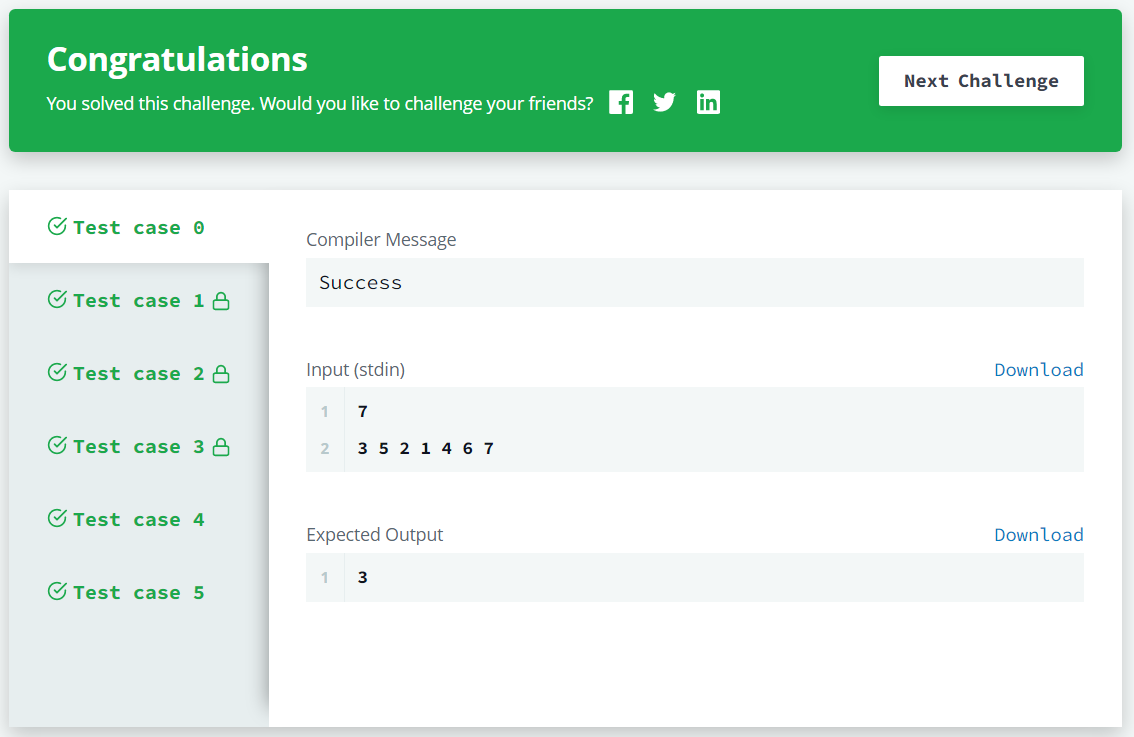Go to the Next Challenge

[981, 81]
